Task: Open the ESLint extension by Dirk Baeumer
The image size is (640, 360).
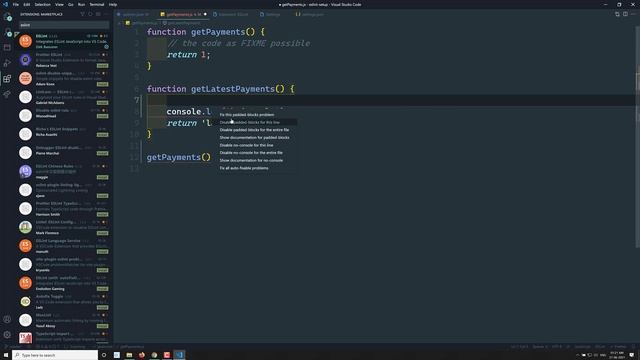Action: [x=64, y=41]
